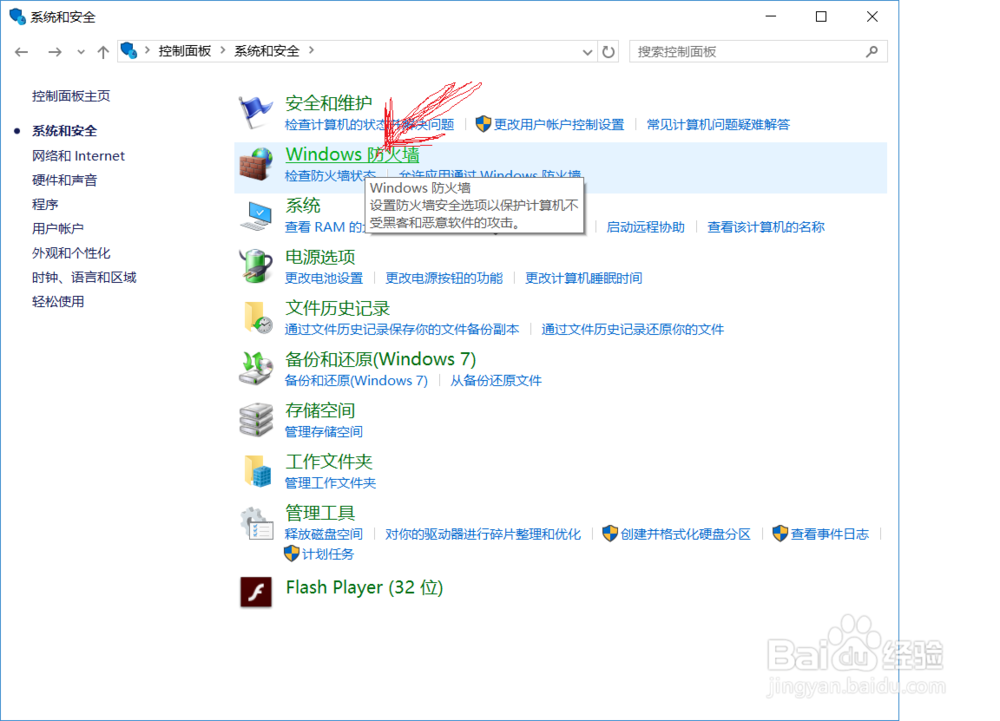Select 程序 category in sidebar

tap(45, 205)
